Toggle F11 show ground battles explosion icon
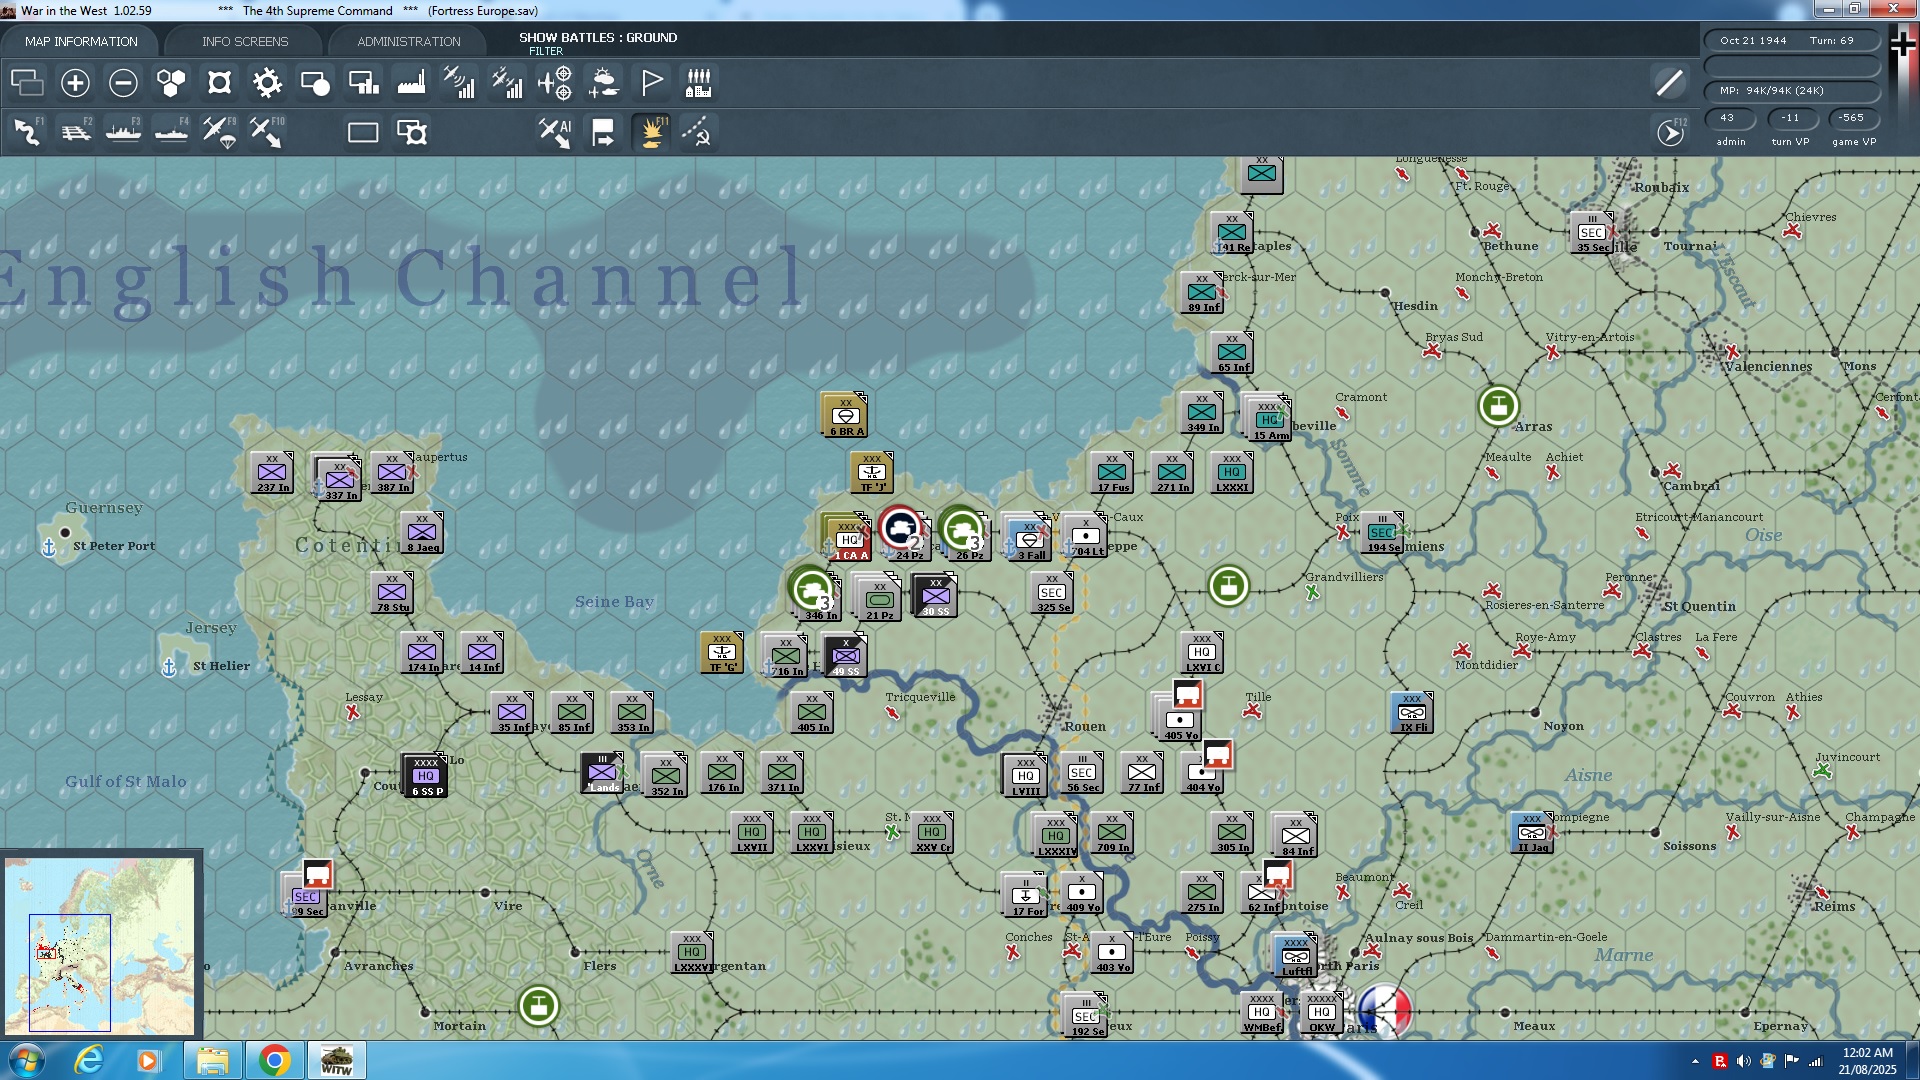Image resolution: width=1920 pixels, height=1080 pixels. click(651, 132)
